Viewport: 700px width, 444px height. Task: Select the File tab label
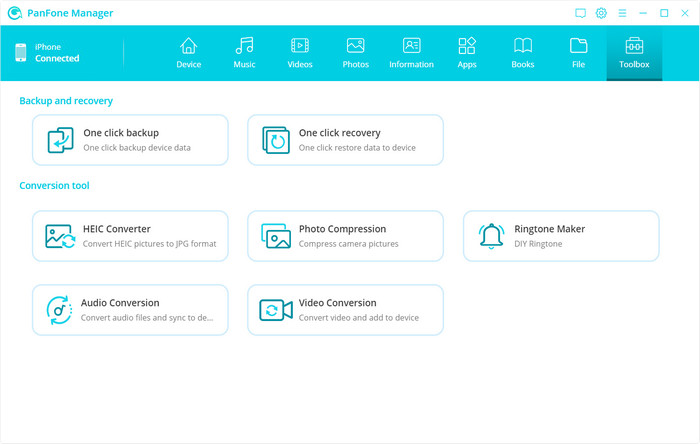(x=579, y=64)
